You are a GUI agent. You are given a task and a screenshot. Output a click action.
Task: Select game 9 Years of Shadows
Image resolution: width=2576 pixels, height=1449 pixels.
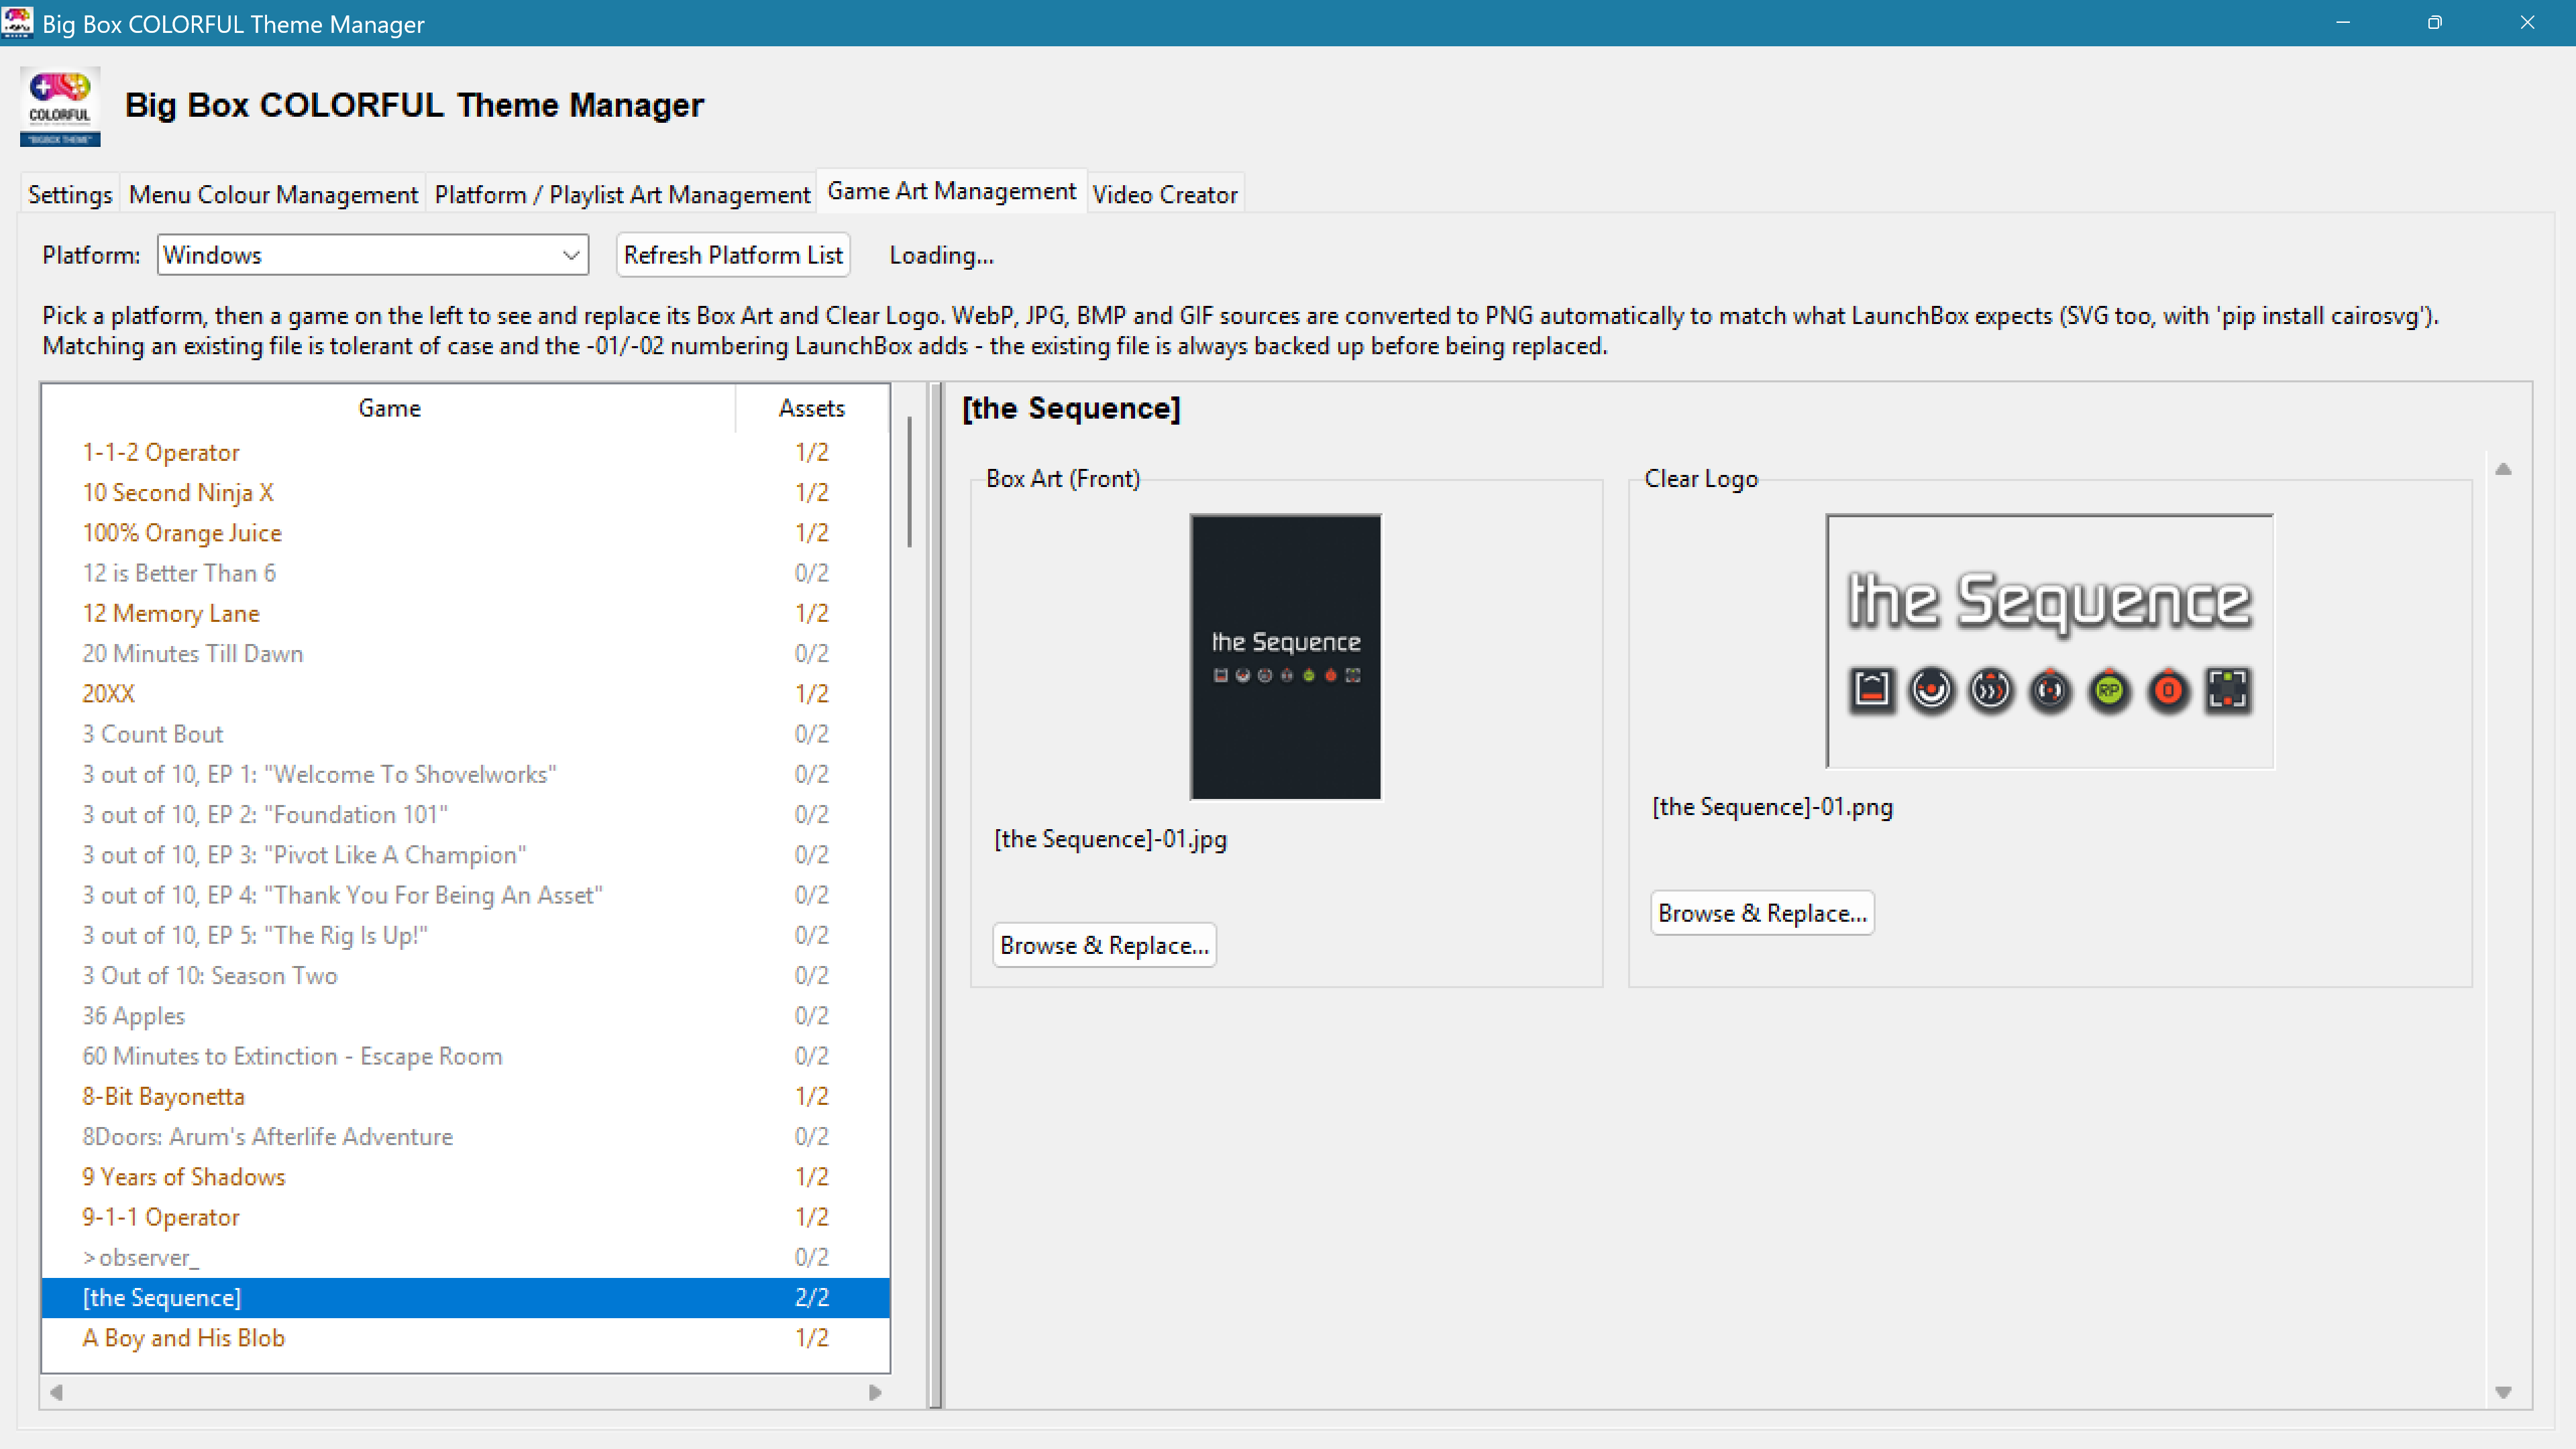click(x=466, y=1177)
